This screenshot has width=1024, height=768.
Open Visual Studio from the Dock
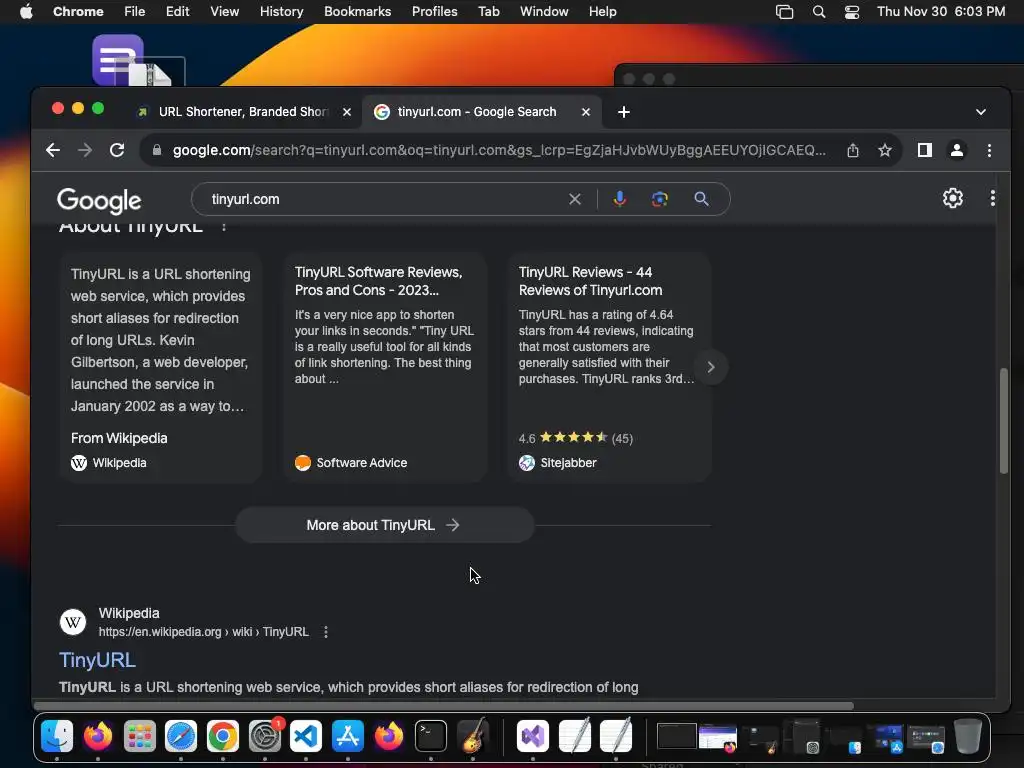pos(533,736)
